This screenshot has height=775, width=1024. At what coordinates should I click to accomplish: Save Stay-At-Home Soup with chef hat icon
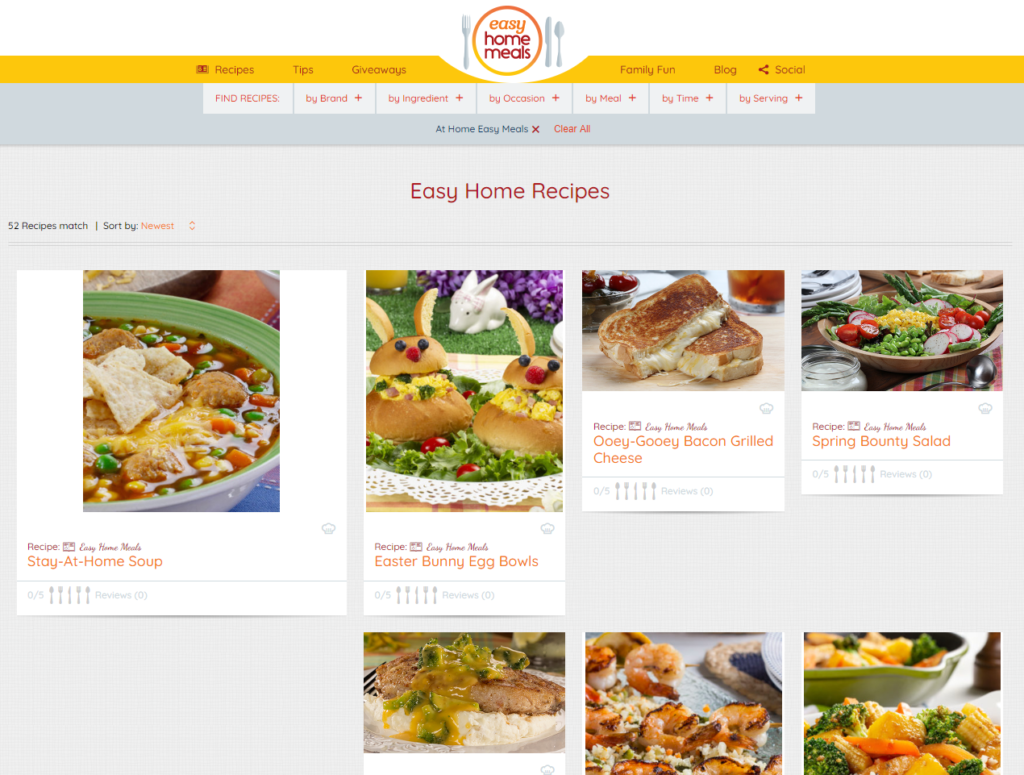328,528
